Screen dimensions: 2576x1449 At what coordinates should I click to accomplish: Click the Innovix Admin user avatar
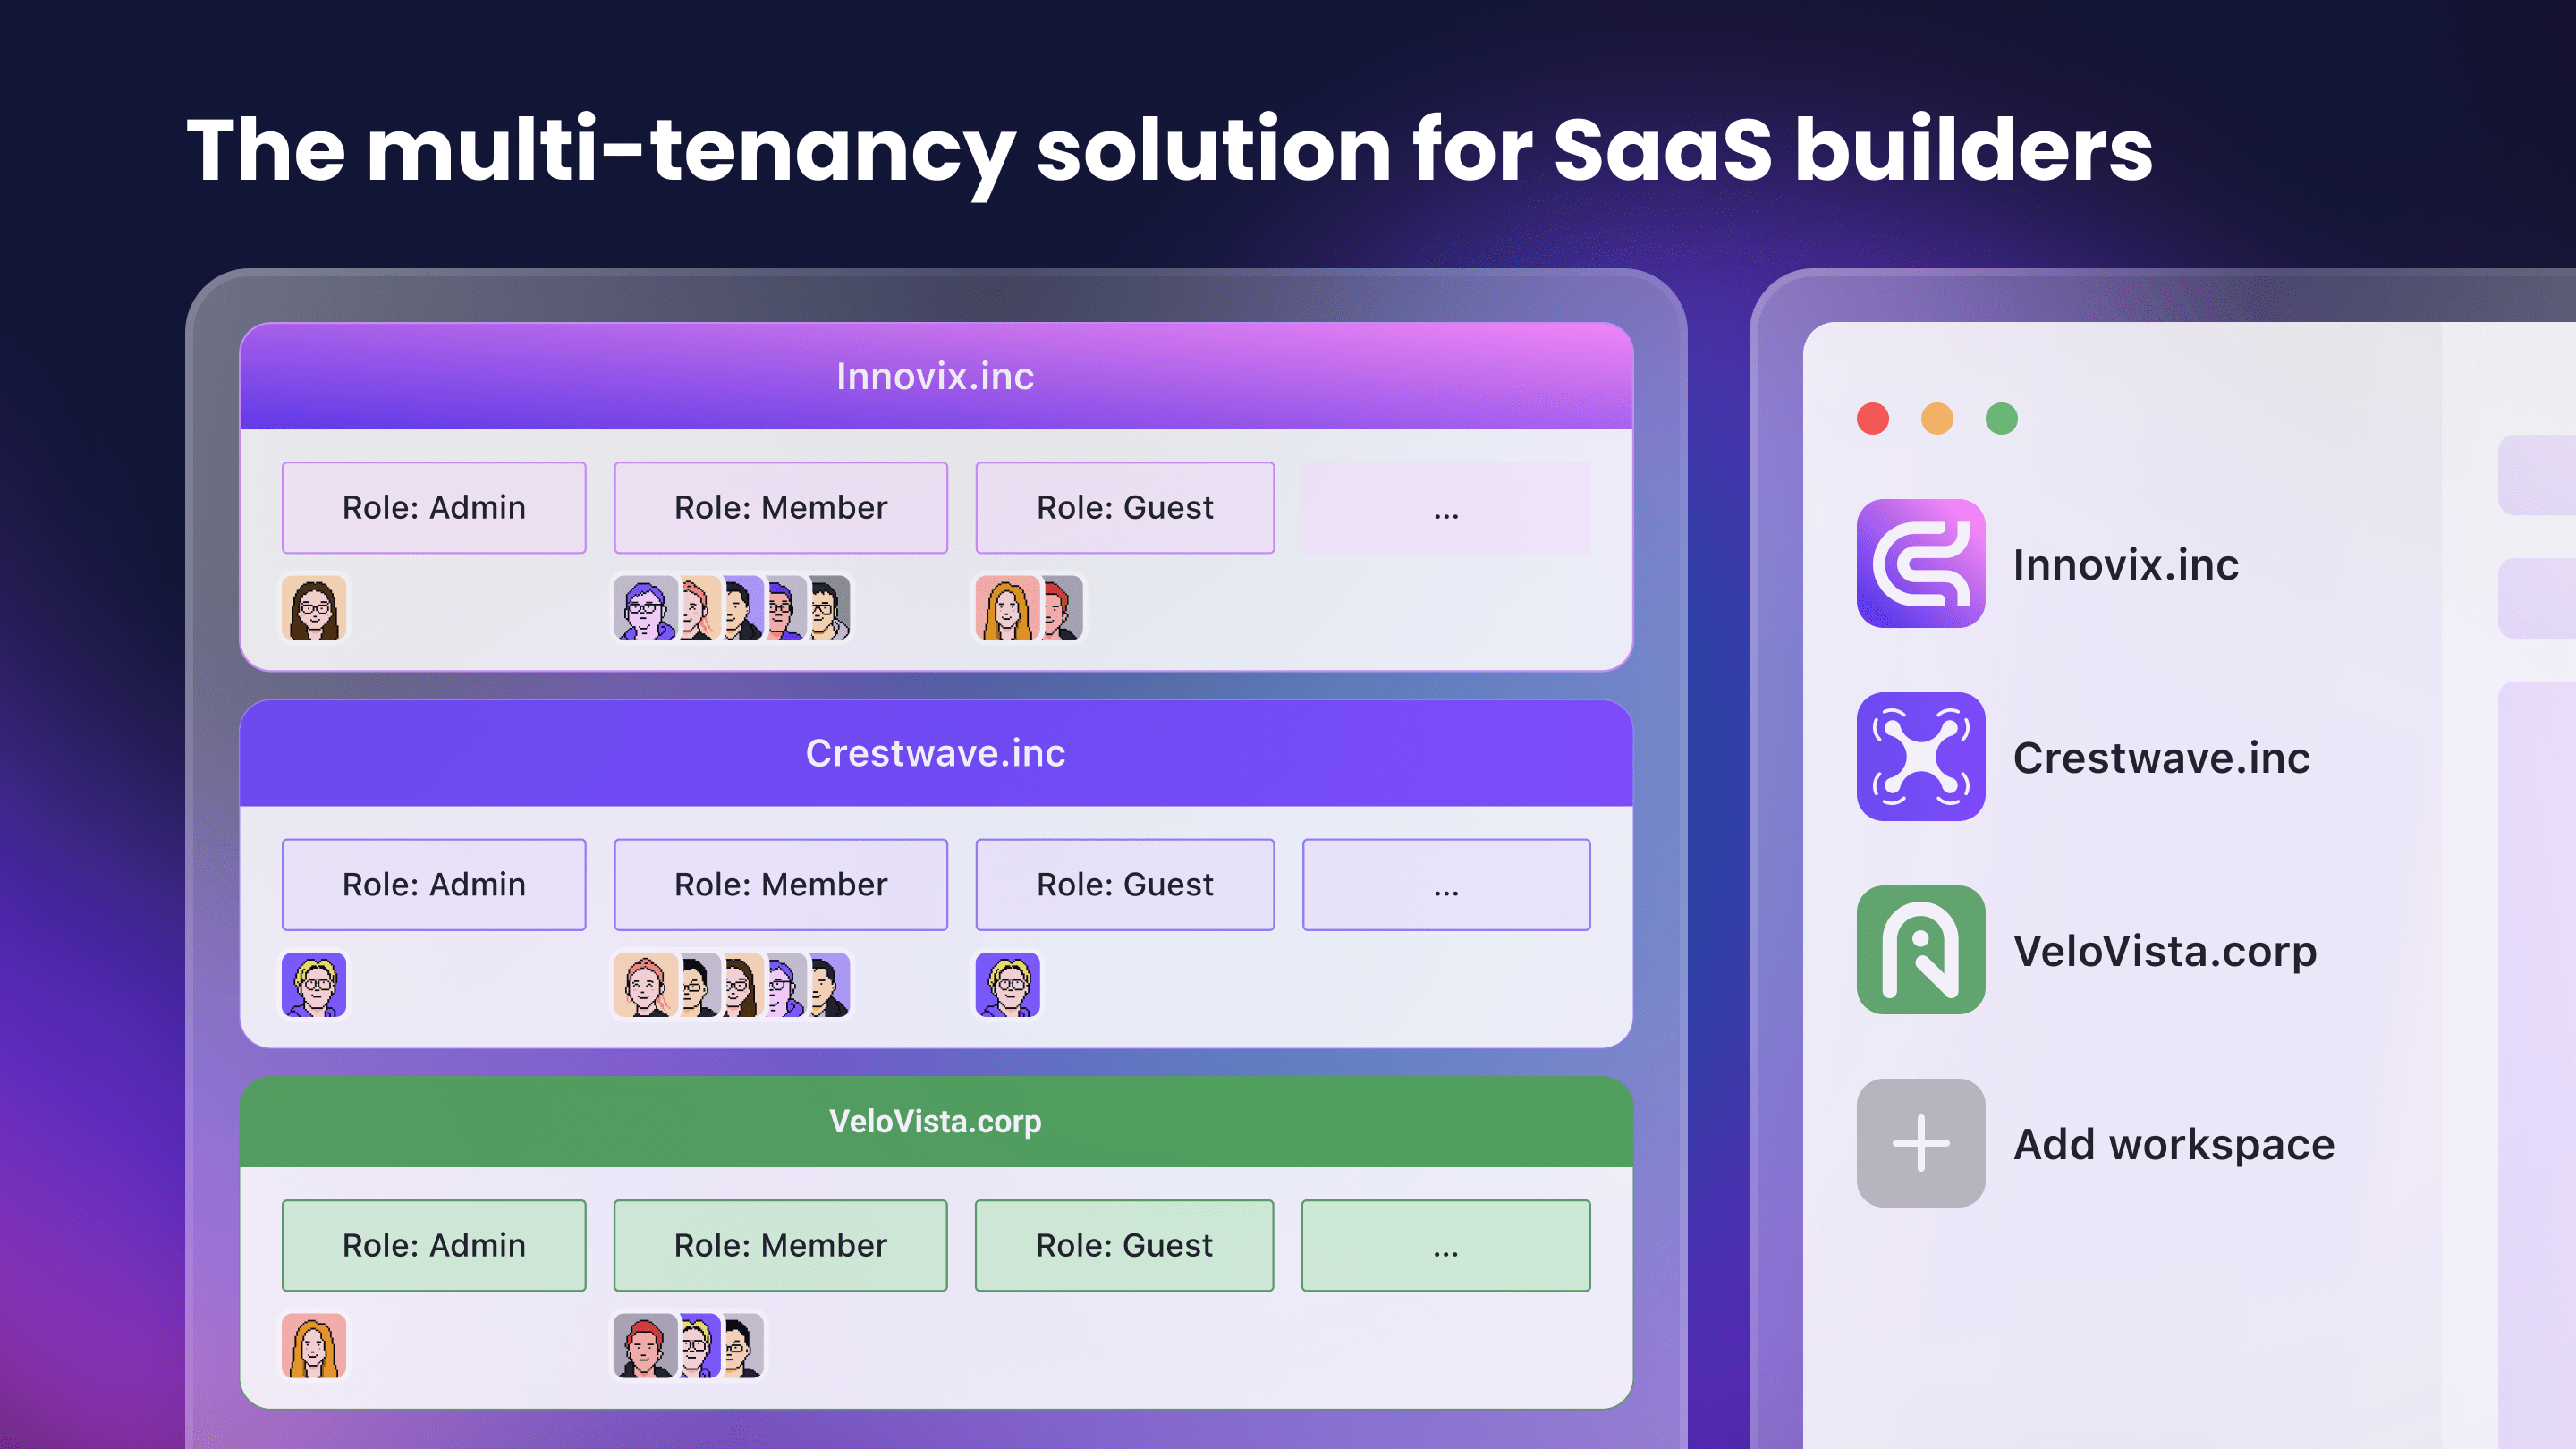314,608
